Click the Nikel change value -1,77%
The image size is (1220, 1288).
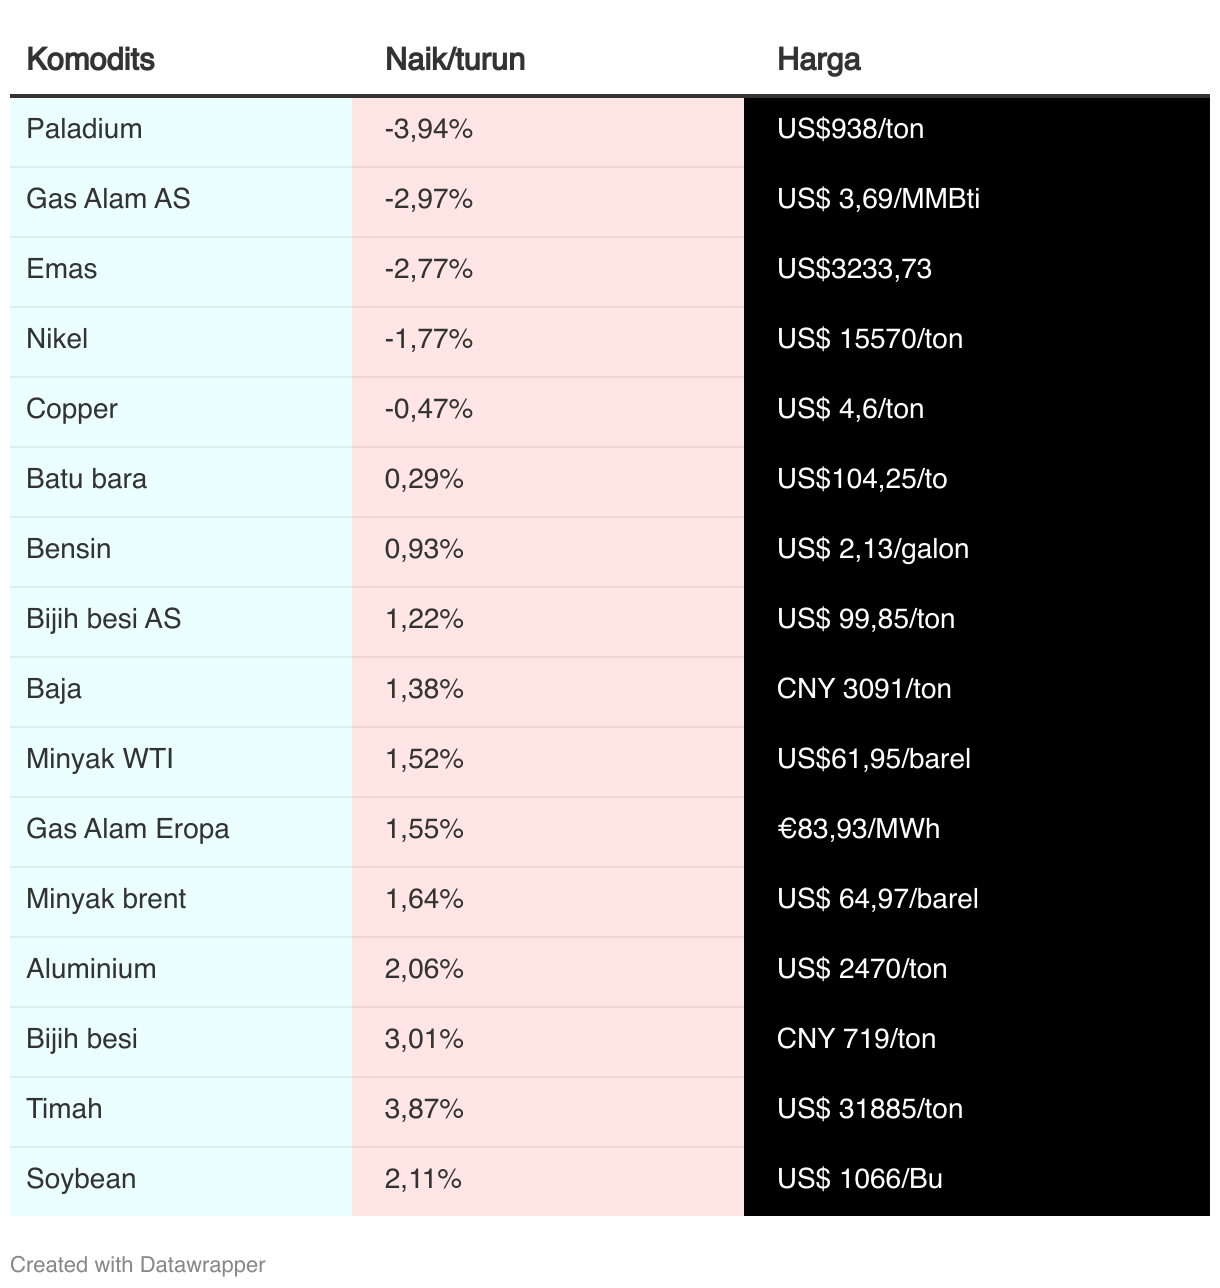428,339
